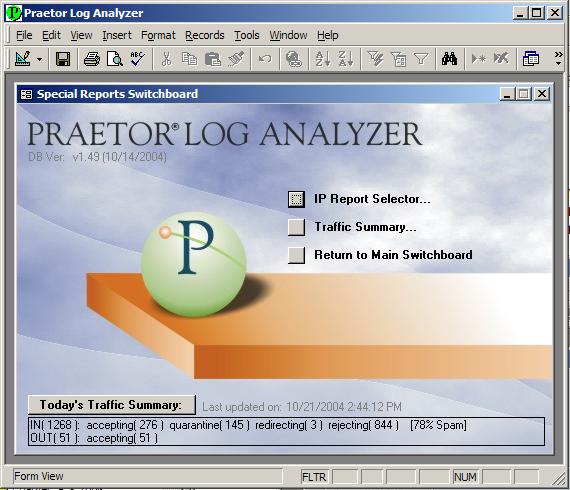The width and height of the screenshot is (570, 490).
Task: Open the Format menu
Action: (158, 35)
